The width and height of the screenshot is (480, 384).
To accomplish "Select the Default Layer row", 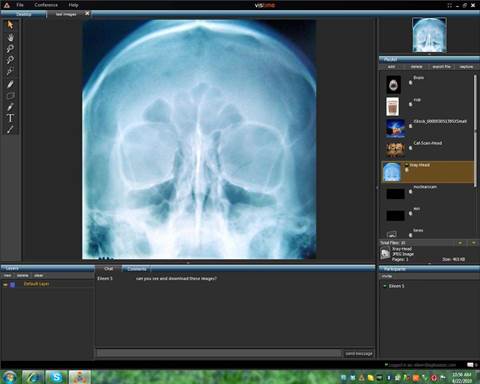I will pos(48,284).
